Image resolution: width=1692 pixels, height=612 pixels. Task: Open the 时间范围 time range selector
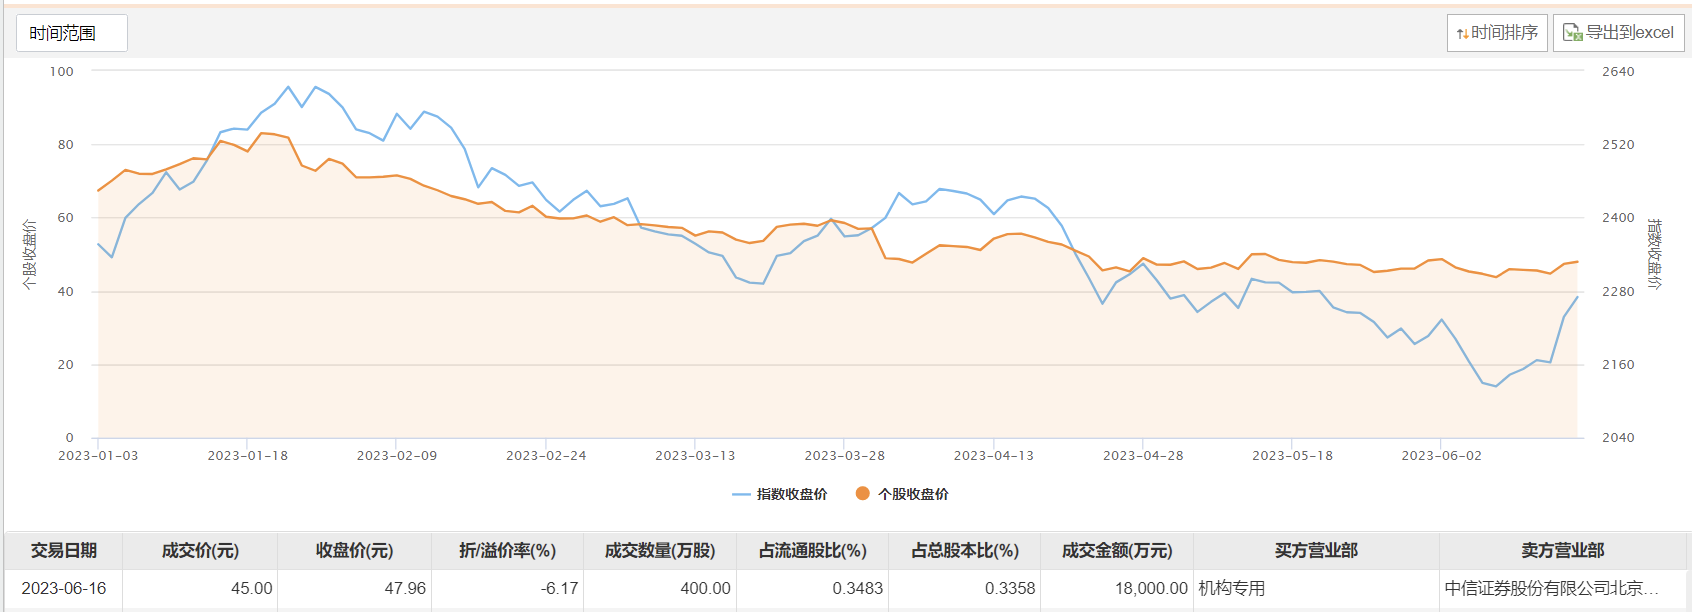[72, 33]
